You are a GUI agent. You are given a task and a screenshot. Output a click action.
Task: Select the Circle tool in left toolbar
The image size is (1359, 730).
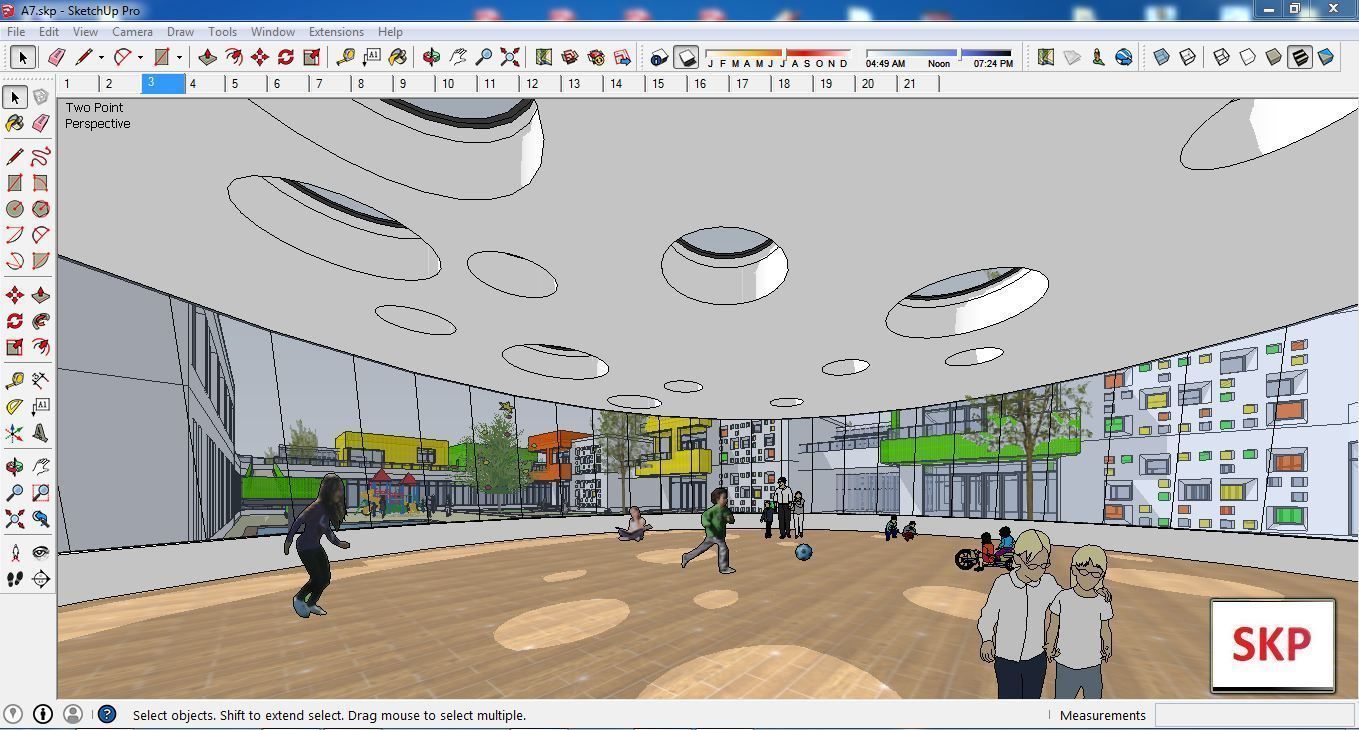tap(15, 209)
